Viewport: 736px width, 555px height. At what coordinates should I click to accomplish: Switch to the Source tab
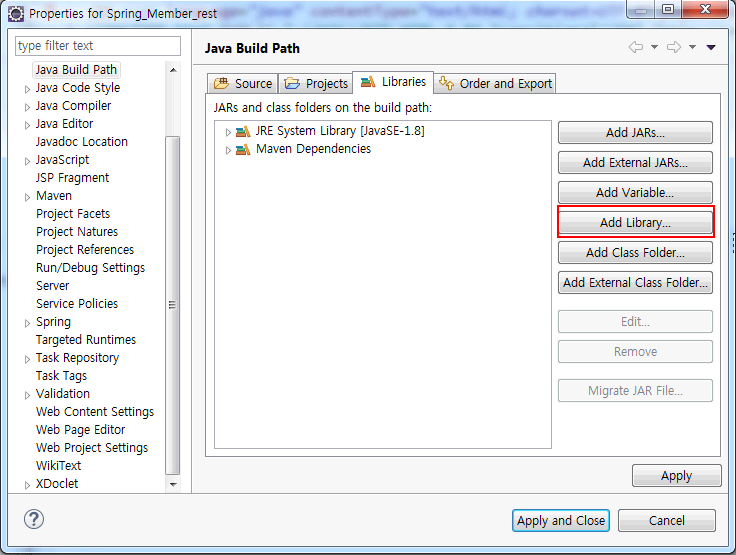(x=243, y=84)
